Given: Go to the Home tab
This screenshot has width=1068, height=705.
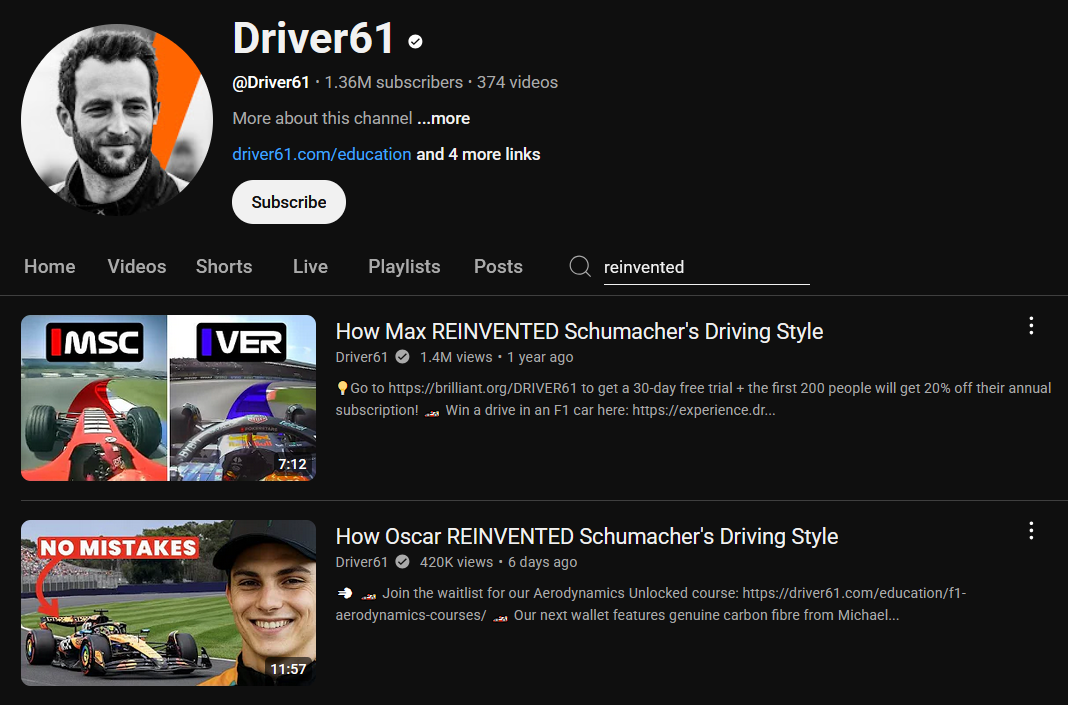Looking at the screenshot, I should (x=50, y=266).
